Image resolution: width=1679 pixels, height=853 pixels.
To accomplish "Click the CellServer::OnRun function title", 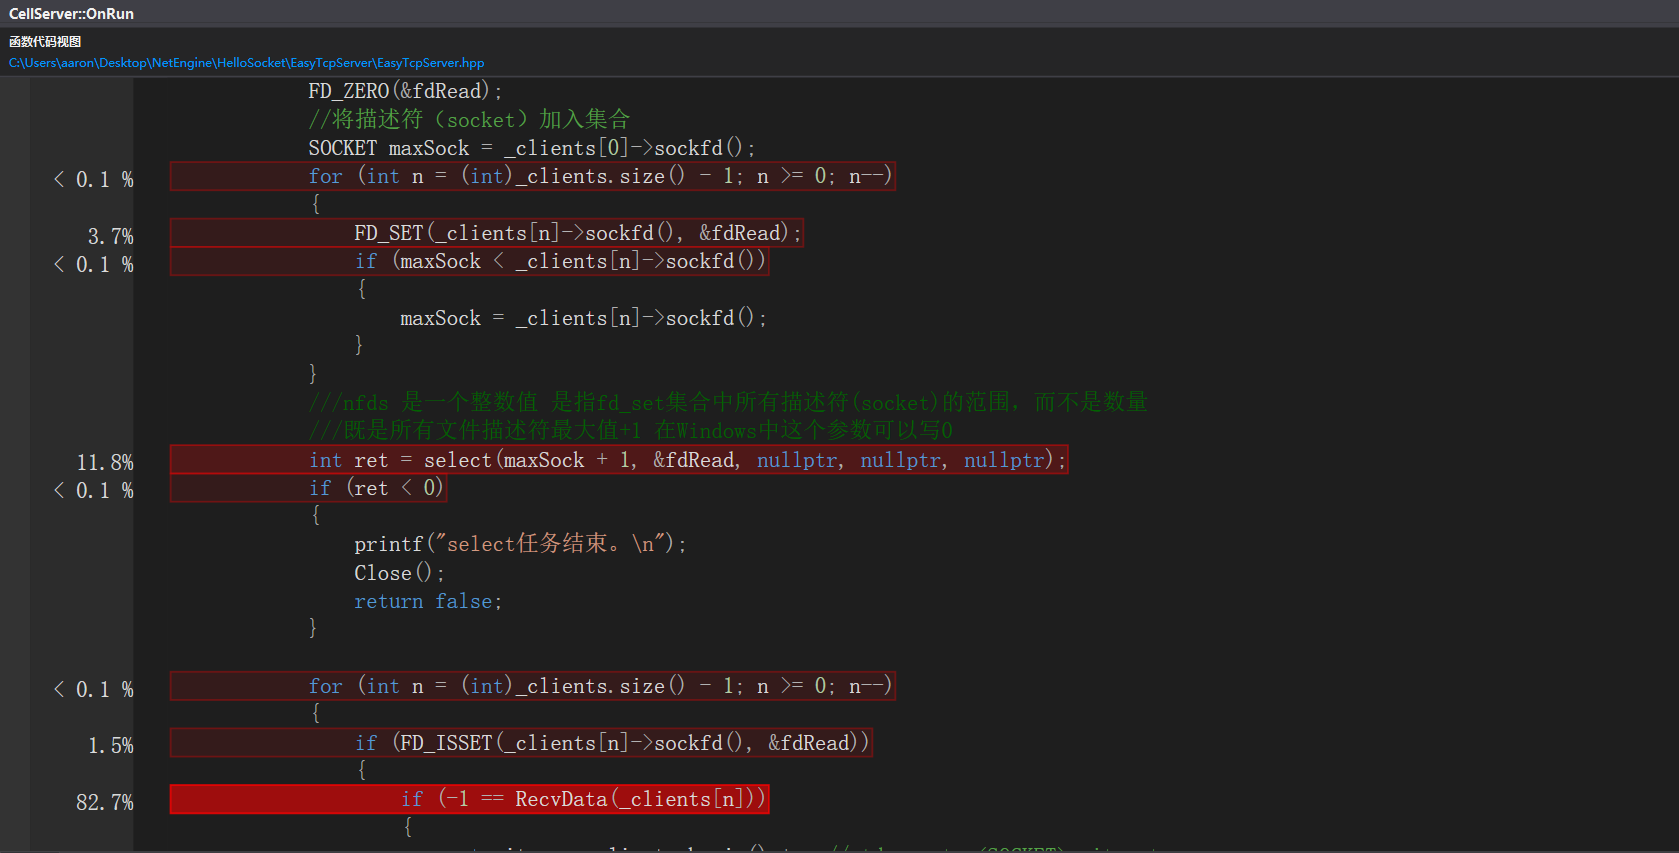I will [x=71, y=14].
